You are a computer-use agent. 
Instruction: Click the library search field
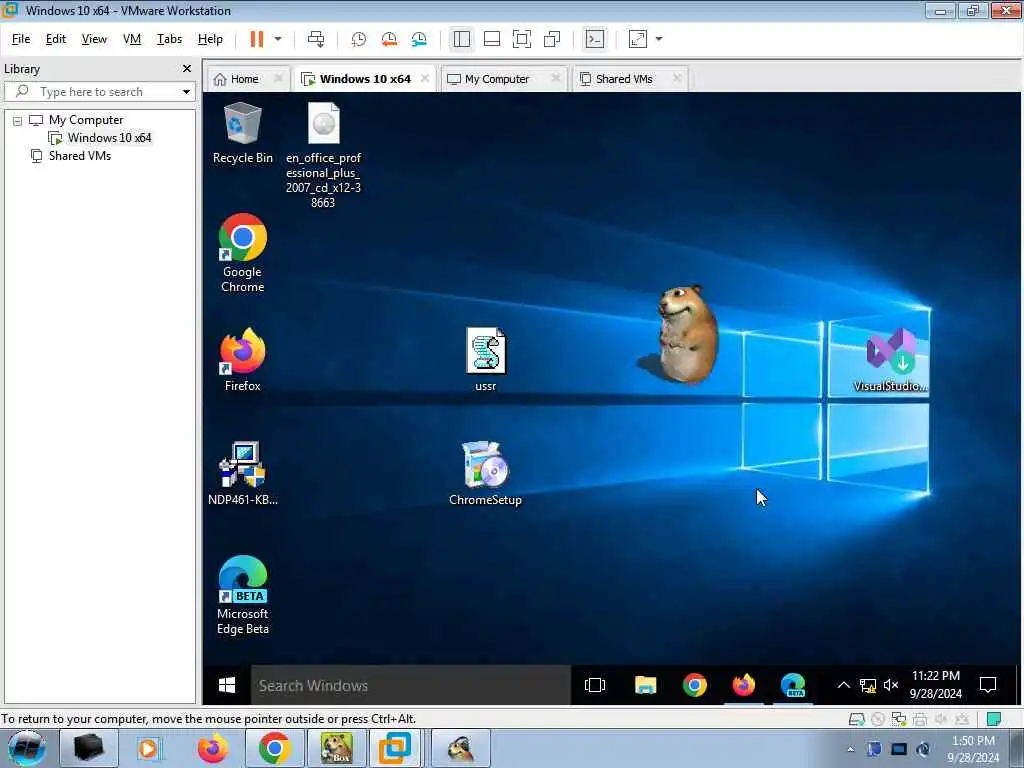[x=100, y=91]
